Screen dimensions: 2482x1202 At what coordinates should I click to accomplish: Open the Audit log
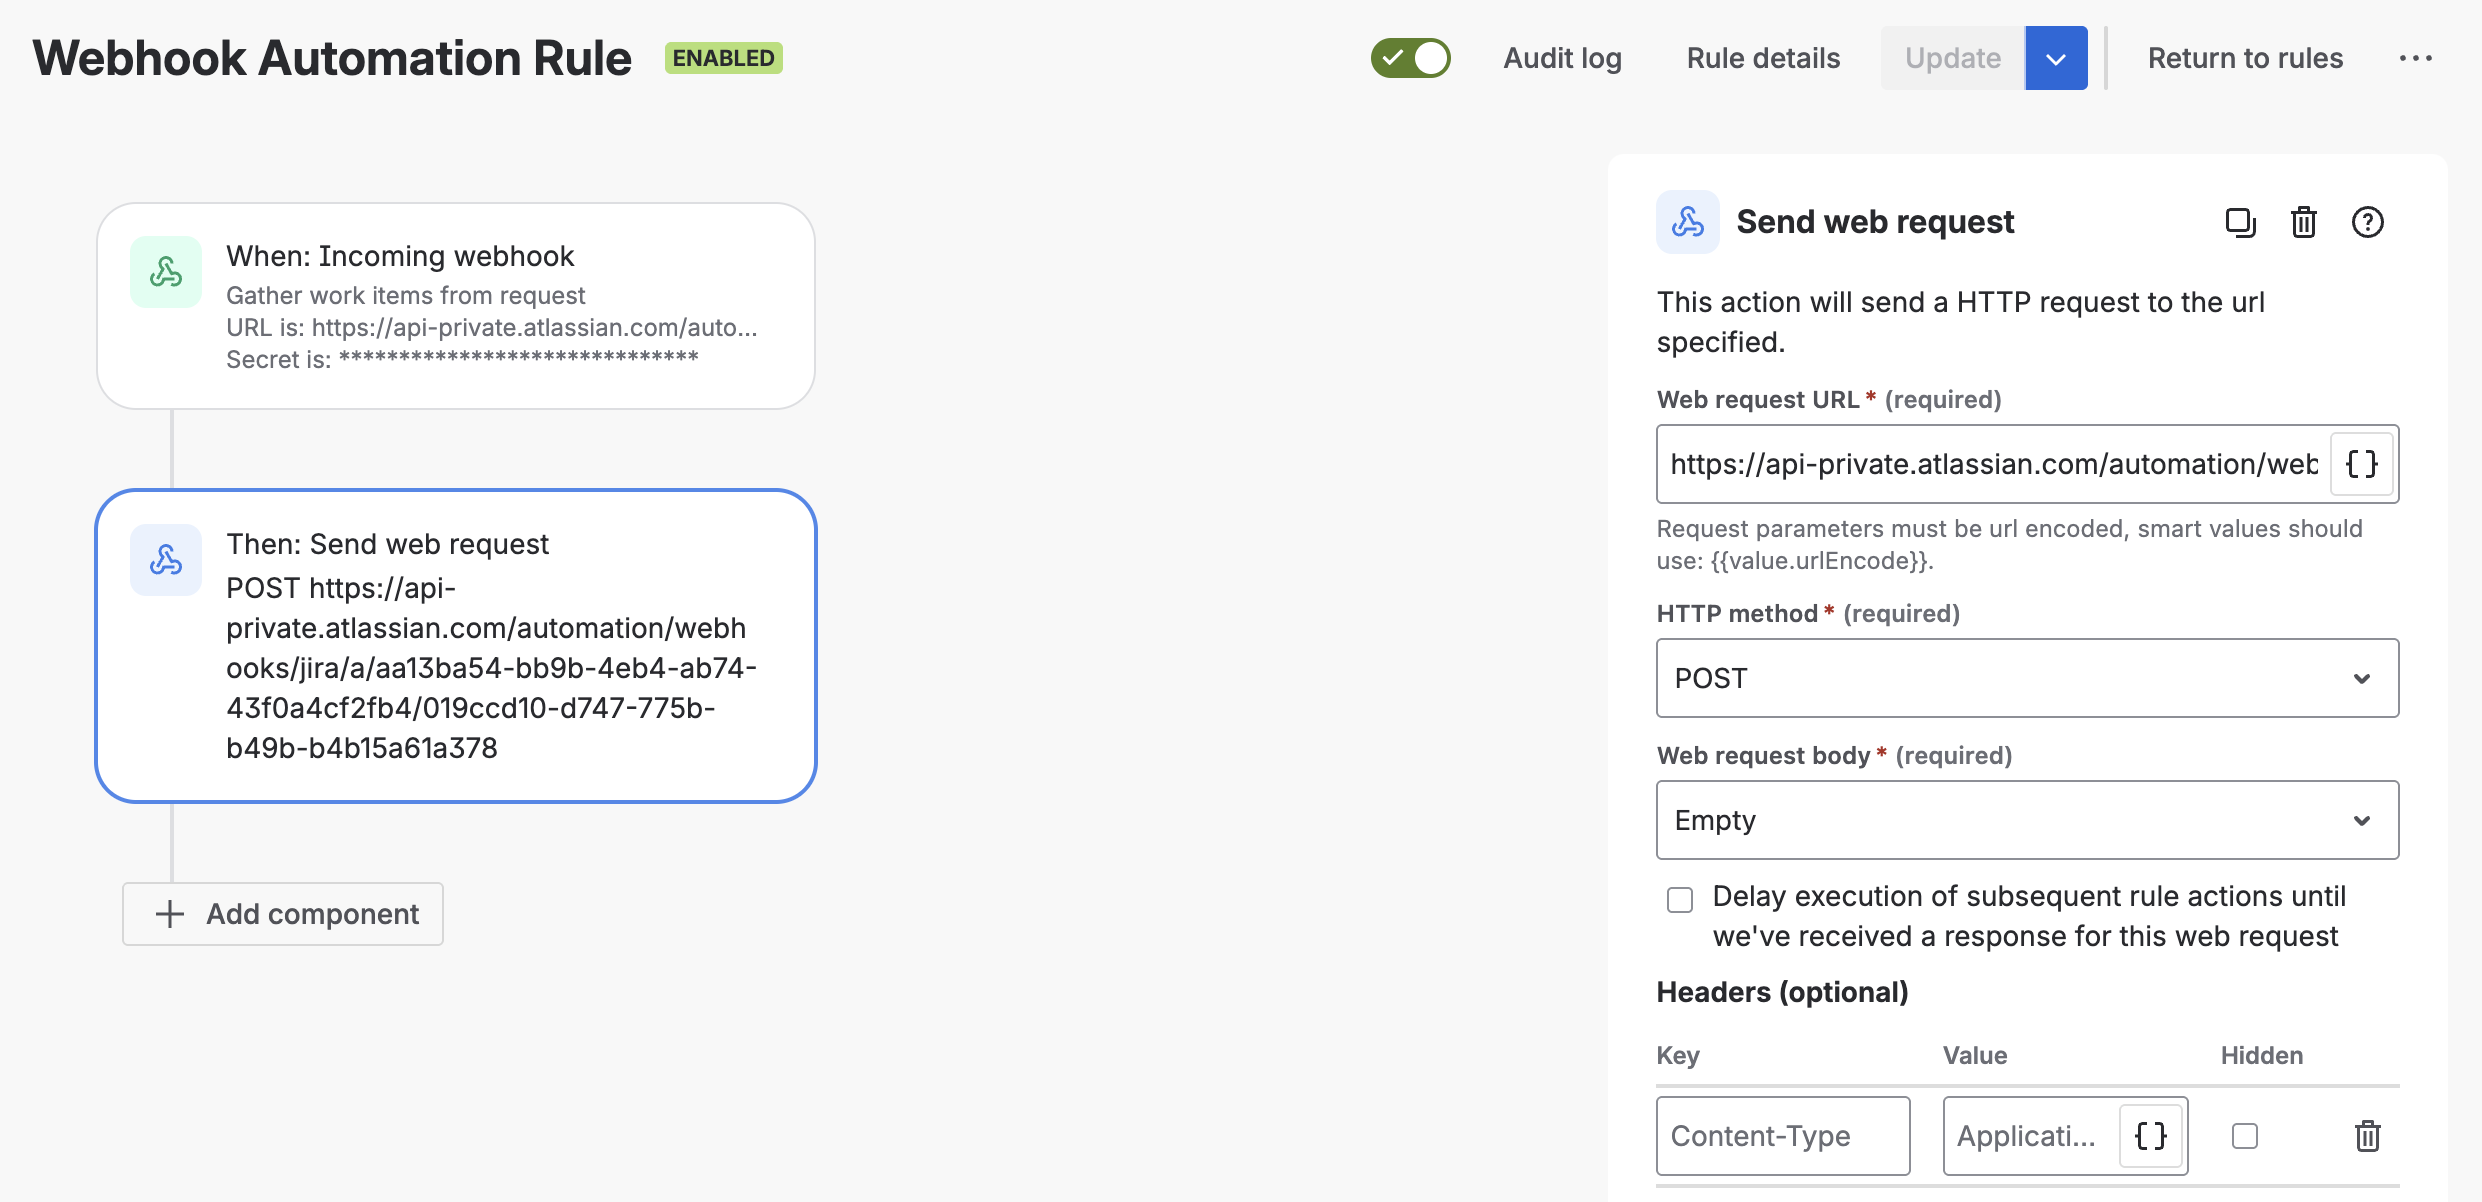pyautogui.click(x=1562, y=58)
